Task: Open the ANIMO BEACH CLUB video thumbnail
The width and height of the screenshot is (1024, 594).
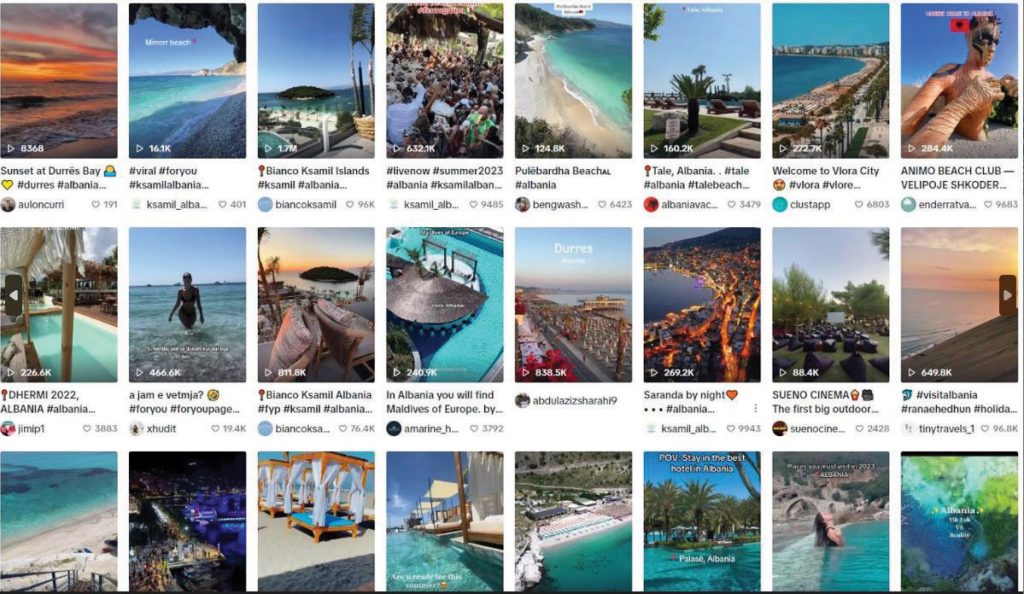Action: (959, 80)
